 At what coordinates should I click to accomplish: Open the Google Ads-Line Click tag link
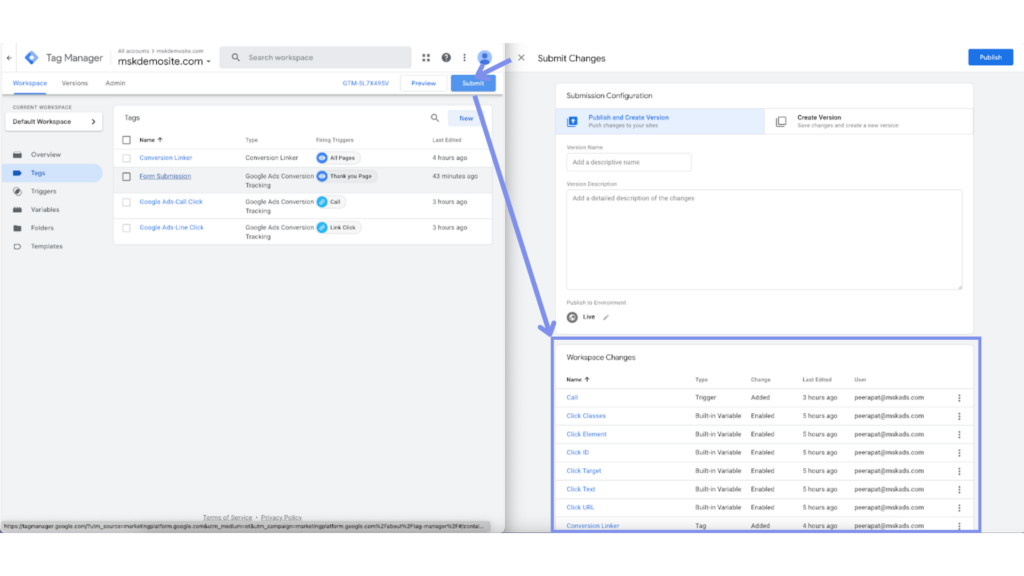point(172,227)
